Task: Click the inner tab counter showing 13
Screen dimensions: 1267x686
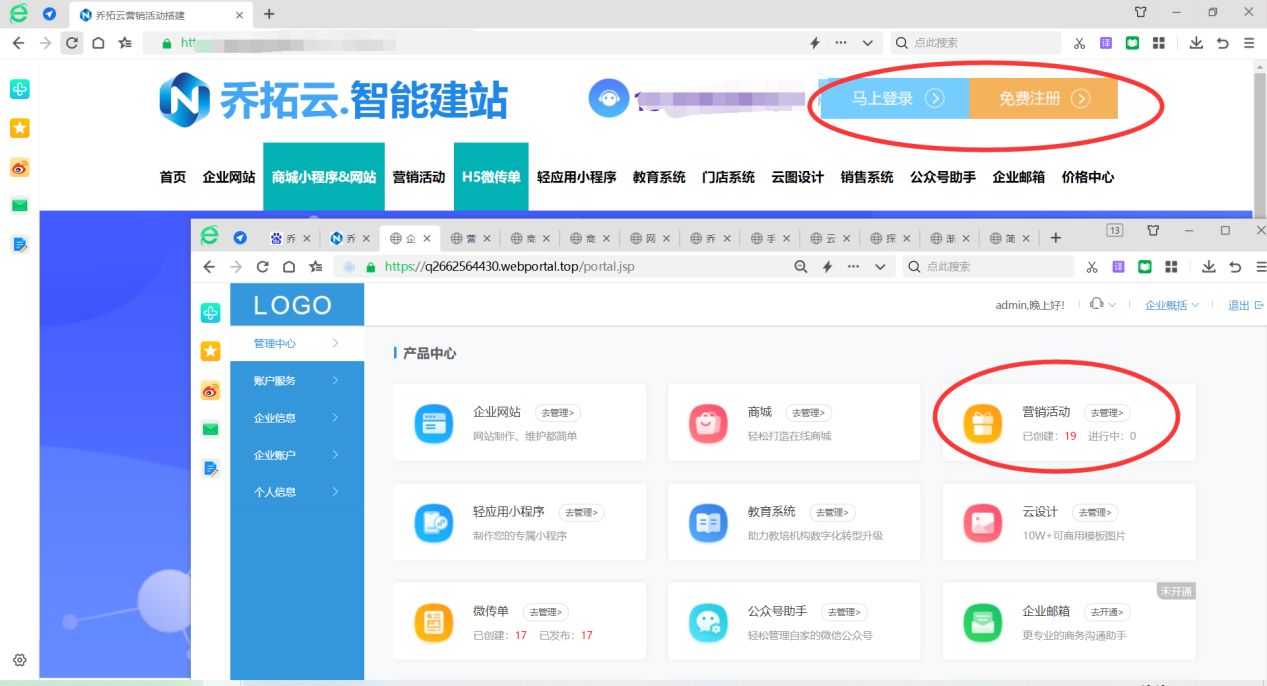Action: 1114,231
